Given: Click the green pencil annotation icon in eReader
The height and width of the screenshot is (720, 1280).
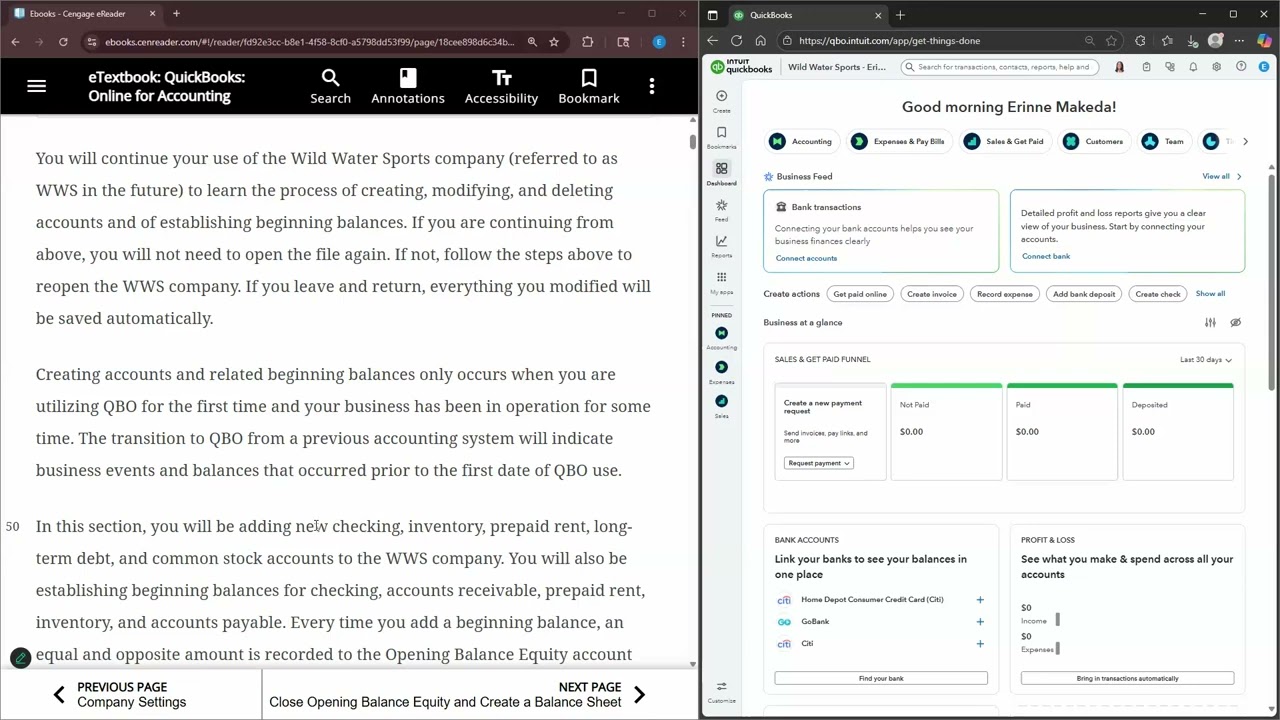Looking at the screenshot, I should pyautogui.click(x=20, y=658).
